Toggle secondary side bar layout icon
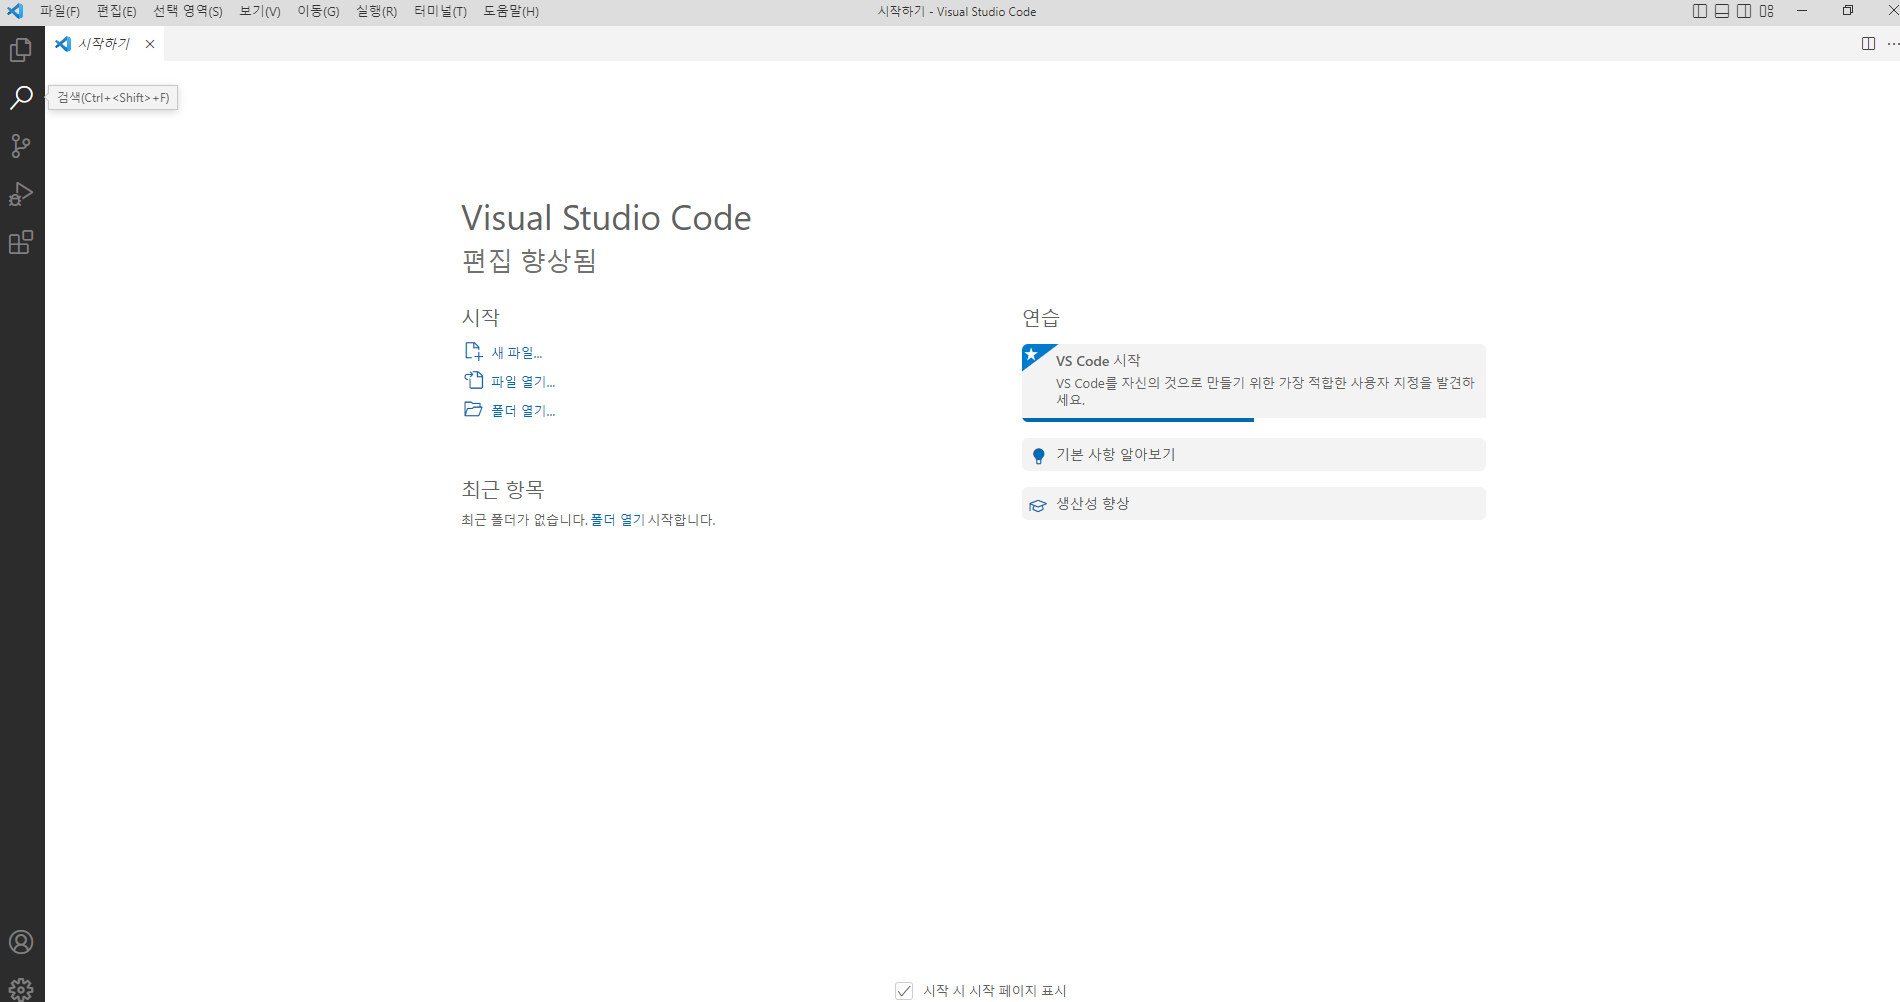The width and height of the screenshot is (1900, 1002). tap(1744, 11)
